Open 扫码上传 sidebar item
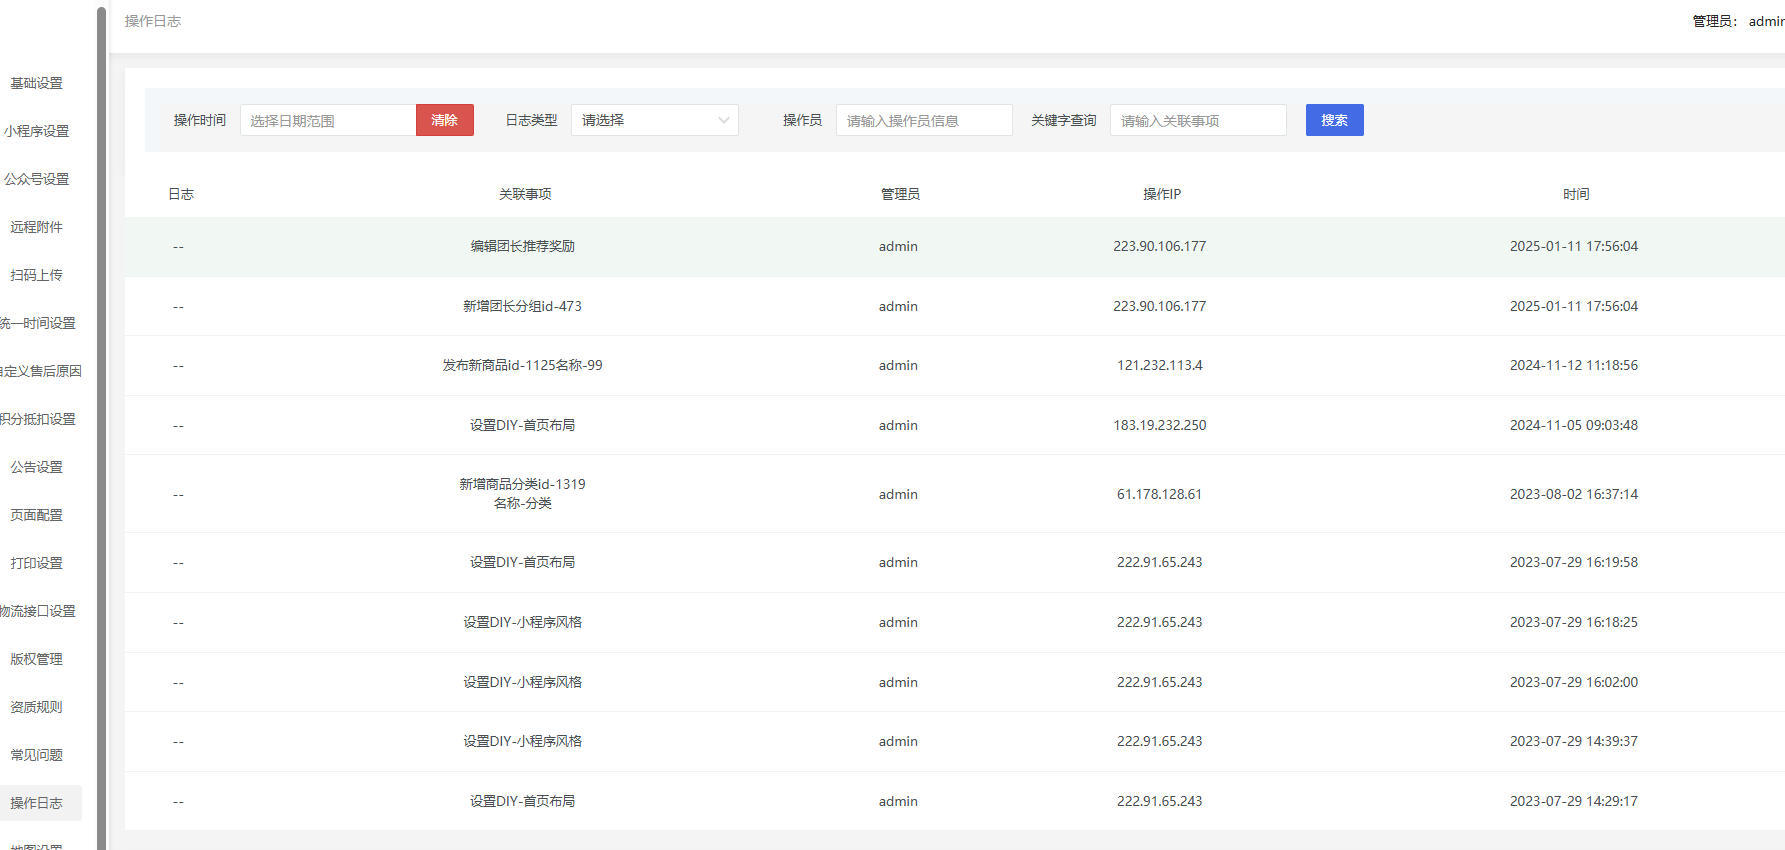The image size is (1785, 850). [37, 275]
